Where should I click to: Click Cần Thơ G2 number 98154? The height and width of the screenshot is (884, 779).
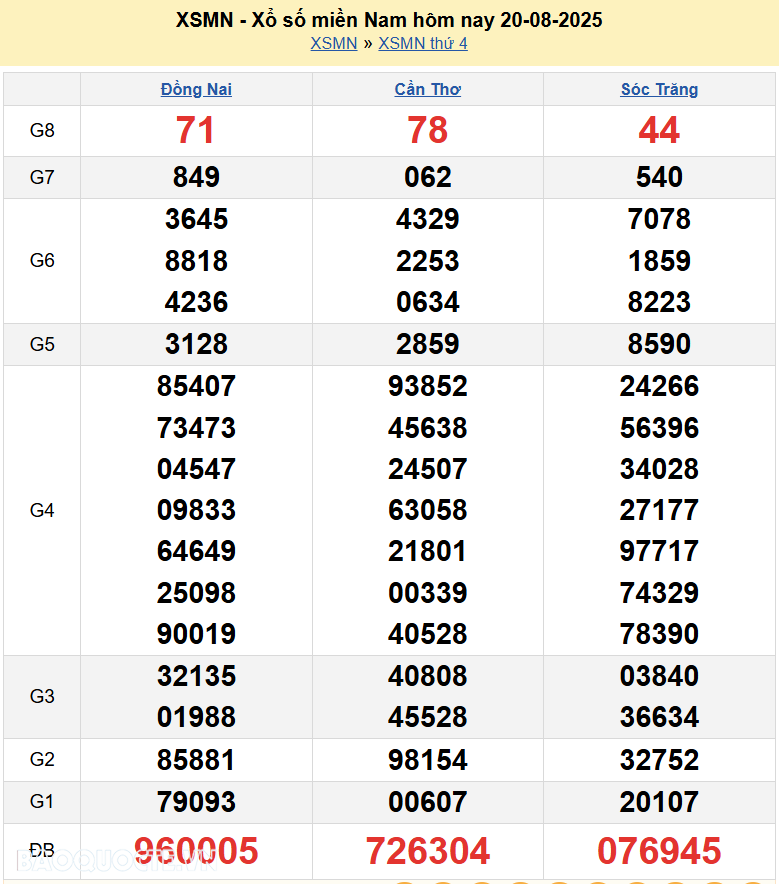428,760
